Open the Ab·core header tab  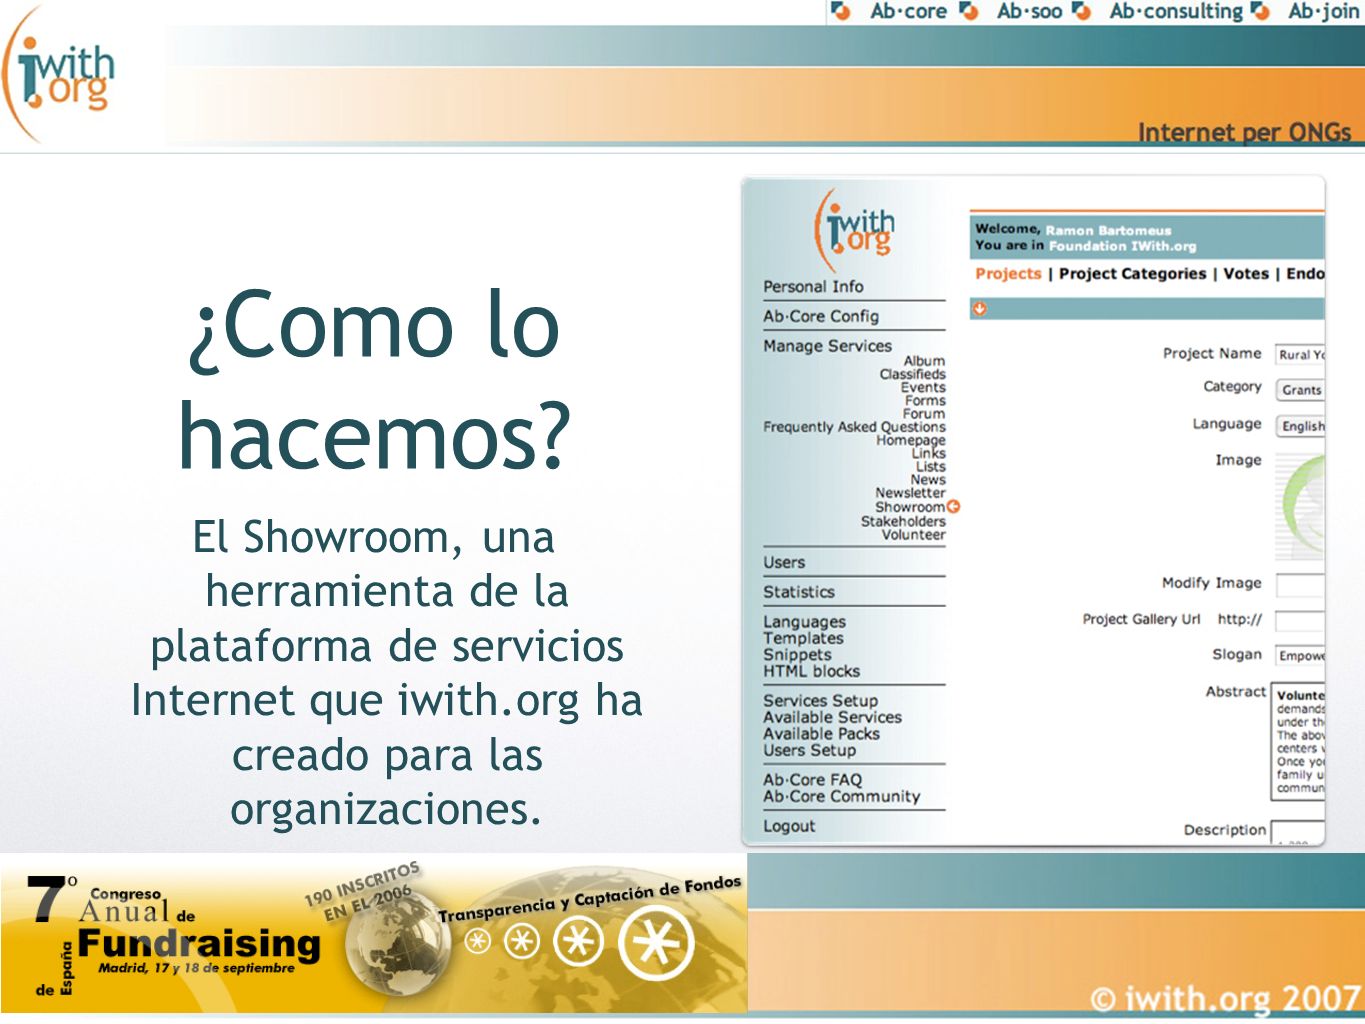point(908,11)
